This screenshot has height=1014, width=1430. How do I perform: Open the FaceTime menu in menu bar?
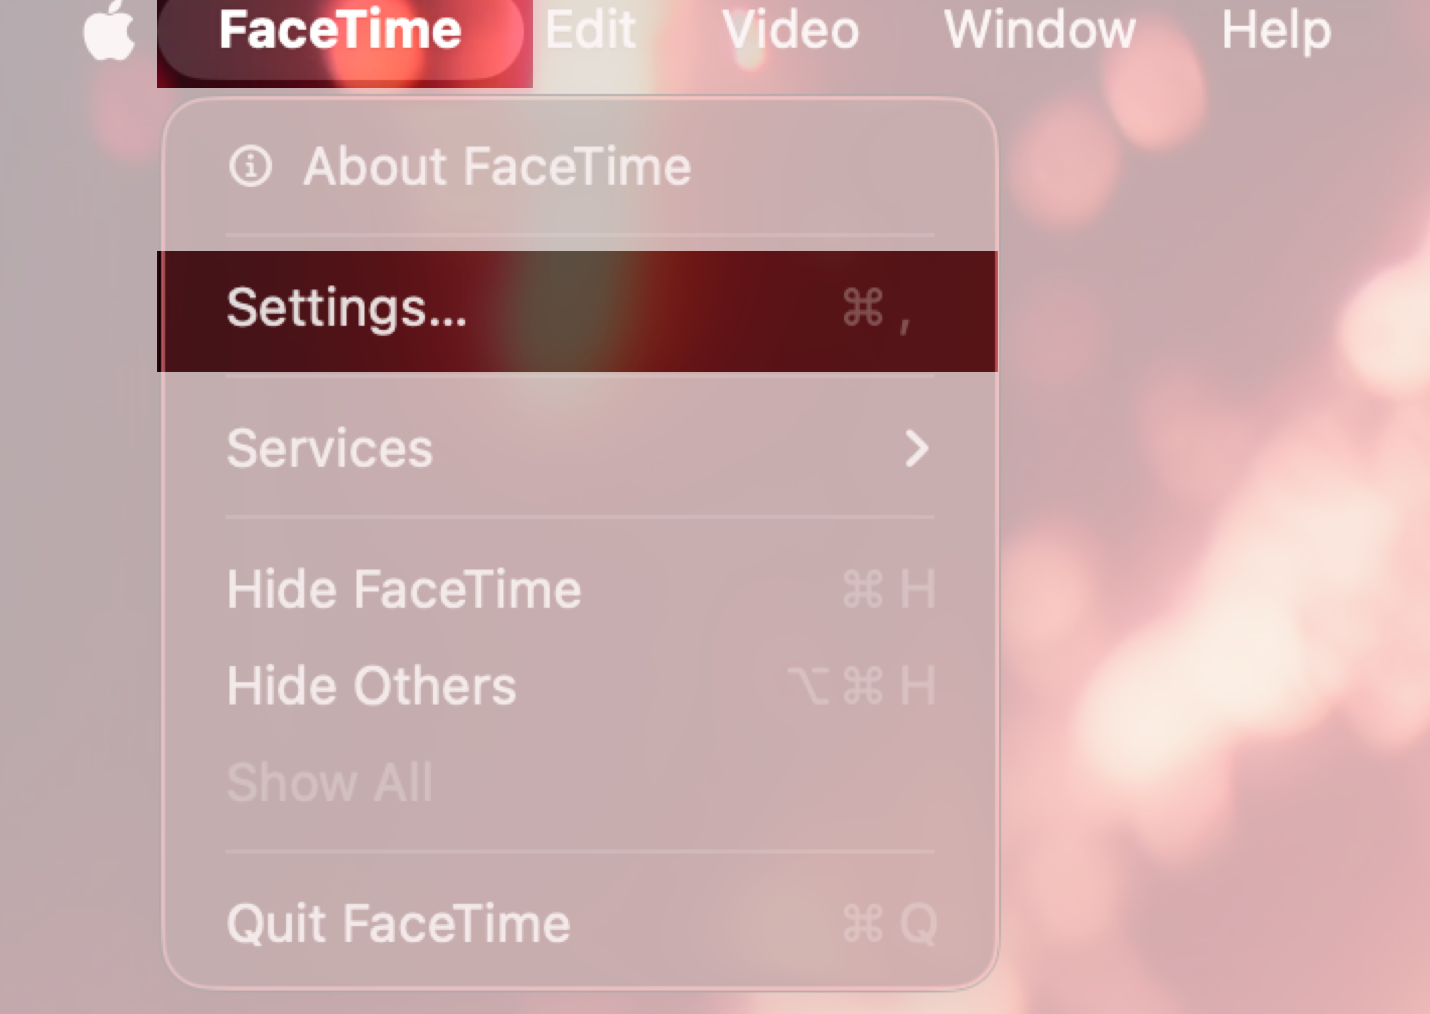(x=341, y=30)
